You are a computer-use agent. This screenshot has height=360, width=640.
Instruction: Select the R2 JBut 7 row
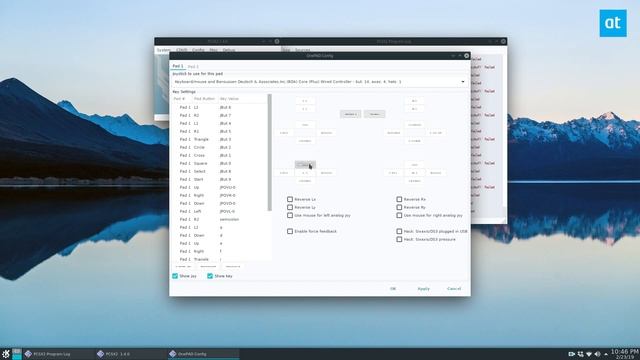tap(220, 116)
